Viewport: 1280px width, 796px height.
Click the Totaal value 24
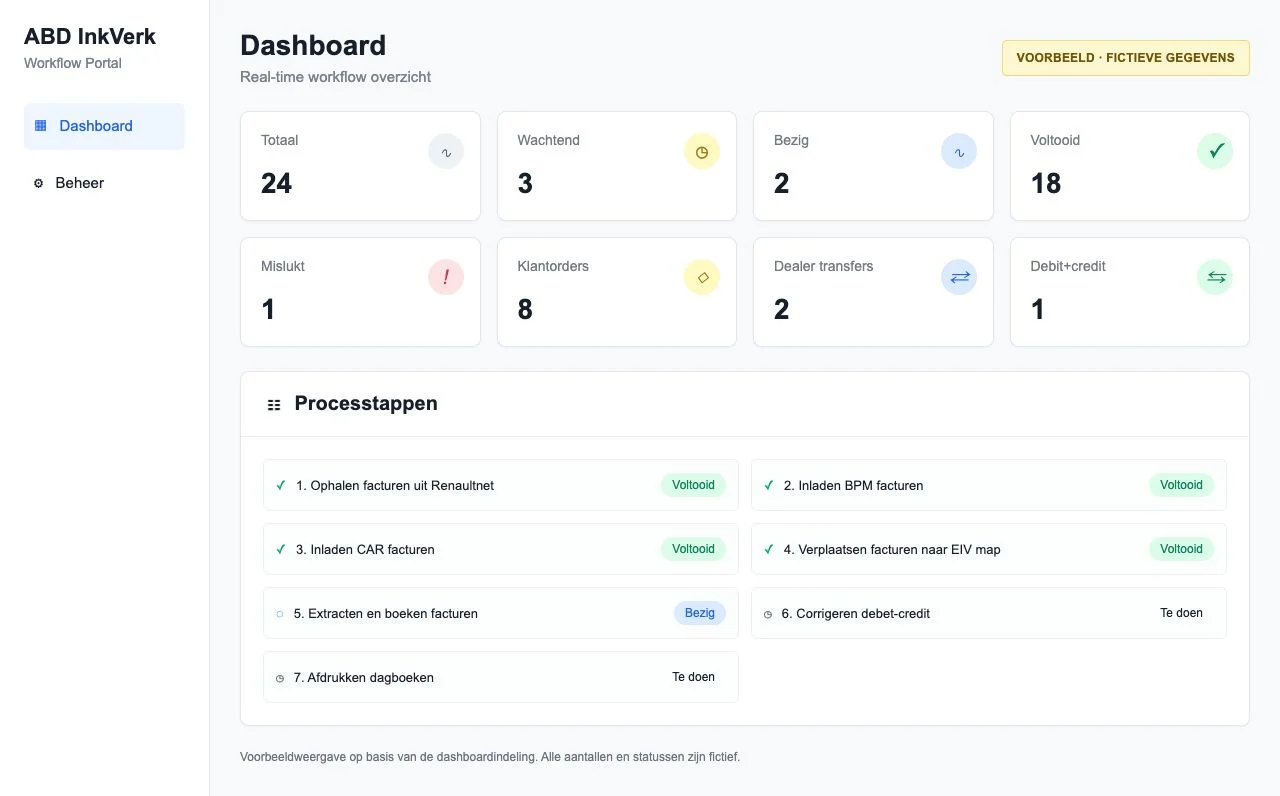[277, 183]
